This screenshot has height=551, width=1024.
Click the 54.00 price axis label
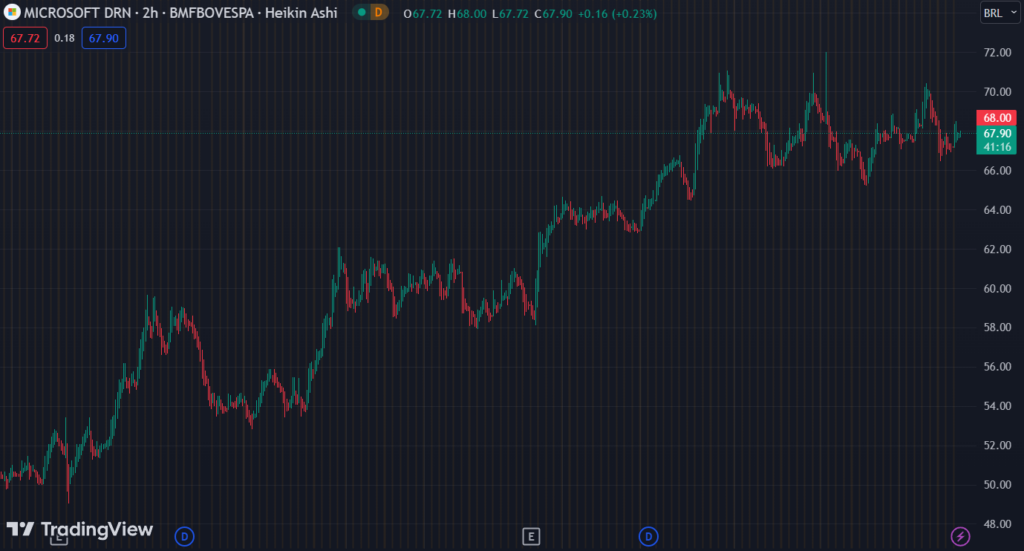(997, 406)
